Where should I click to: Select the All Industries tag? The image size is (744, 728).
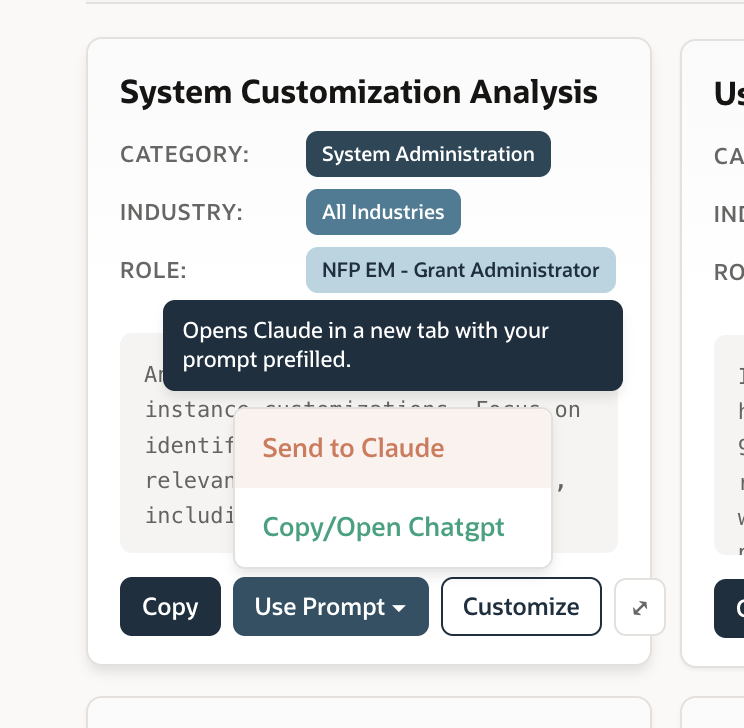[383, 212]
